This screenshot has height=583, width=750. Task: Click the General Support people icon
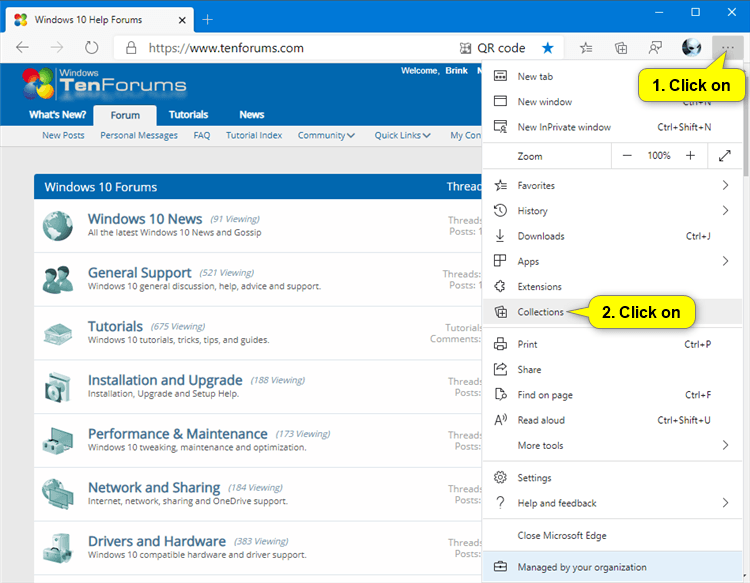tap(57, 279)
